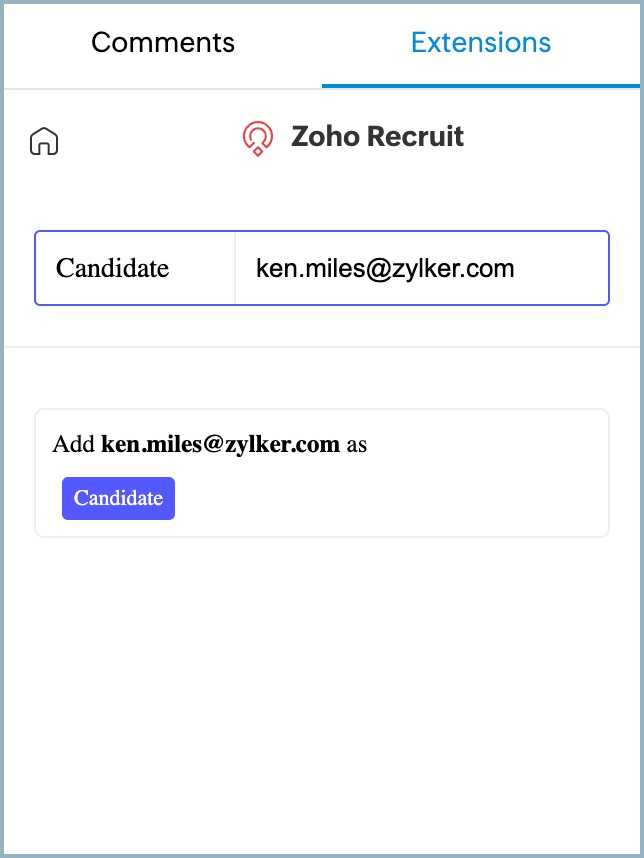Viewport: 644px width, 858px height.
Task: Click the word "as" after the email
Action: click(357, 444)
